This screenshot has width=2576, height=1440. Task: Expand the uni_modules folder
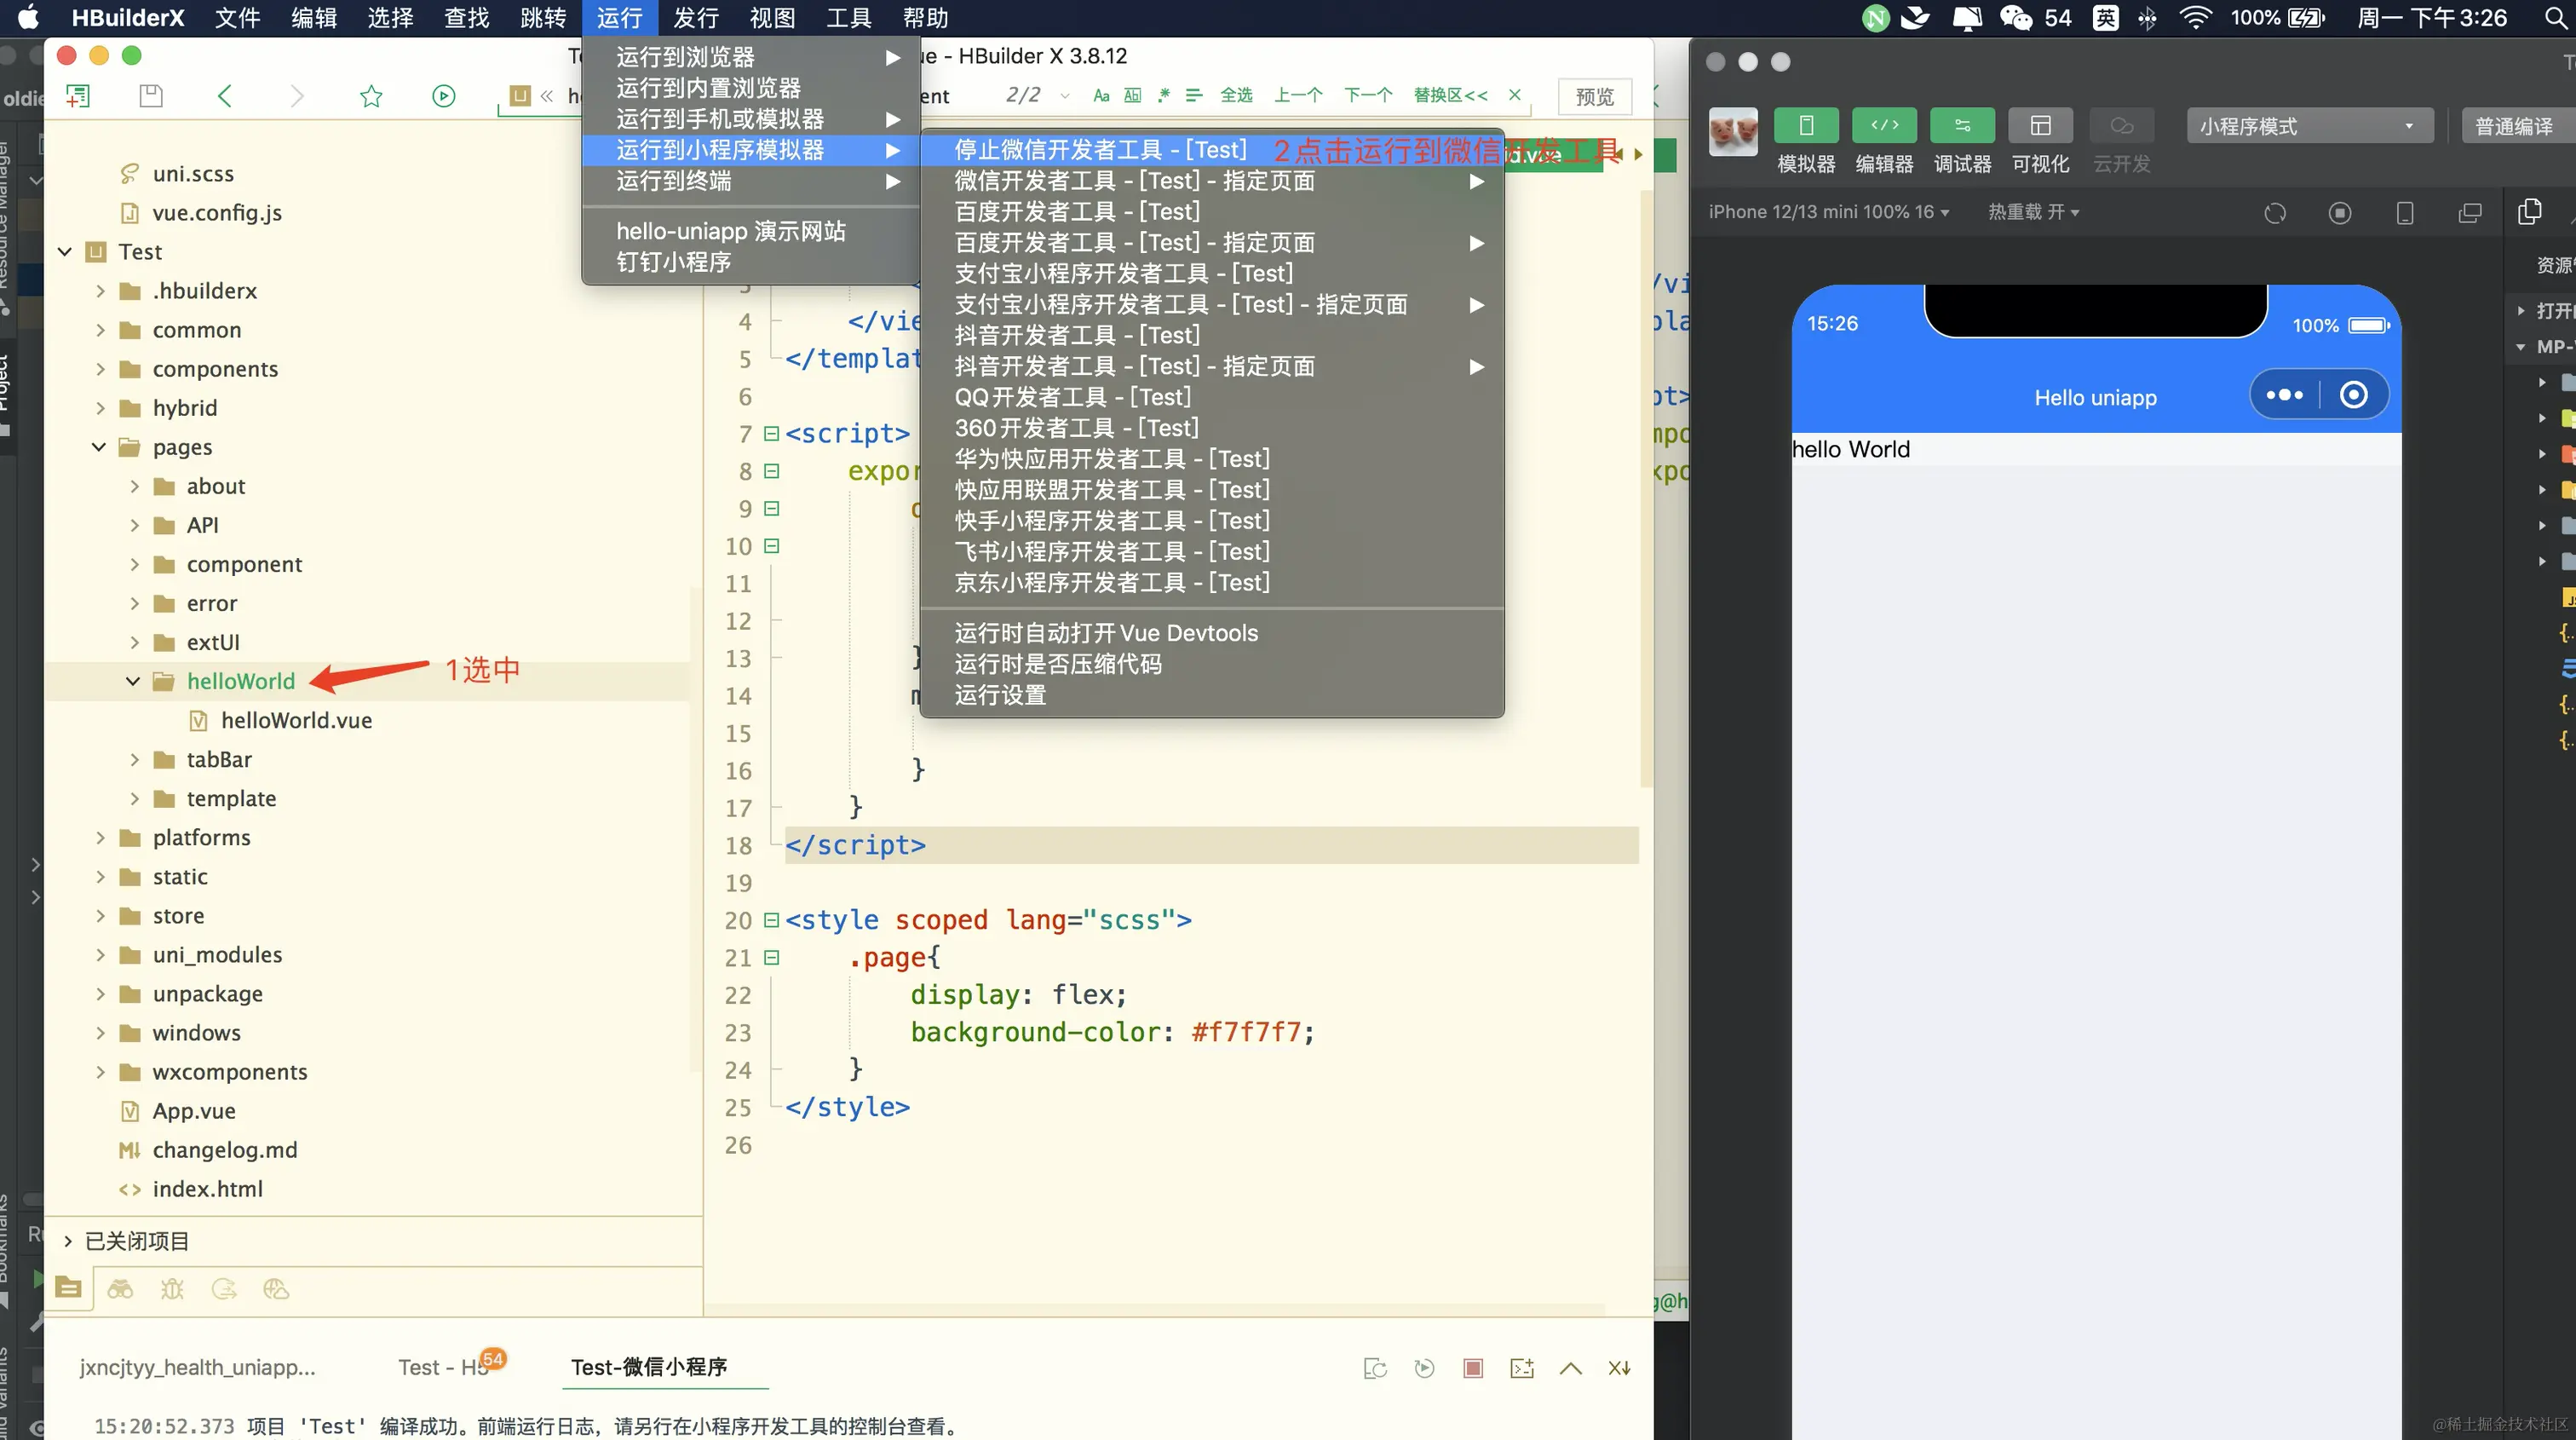point(100,955)
